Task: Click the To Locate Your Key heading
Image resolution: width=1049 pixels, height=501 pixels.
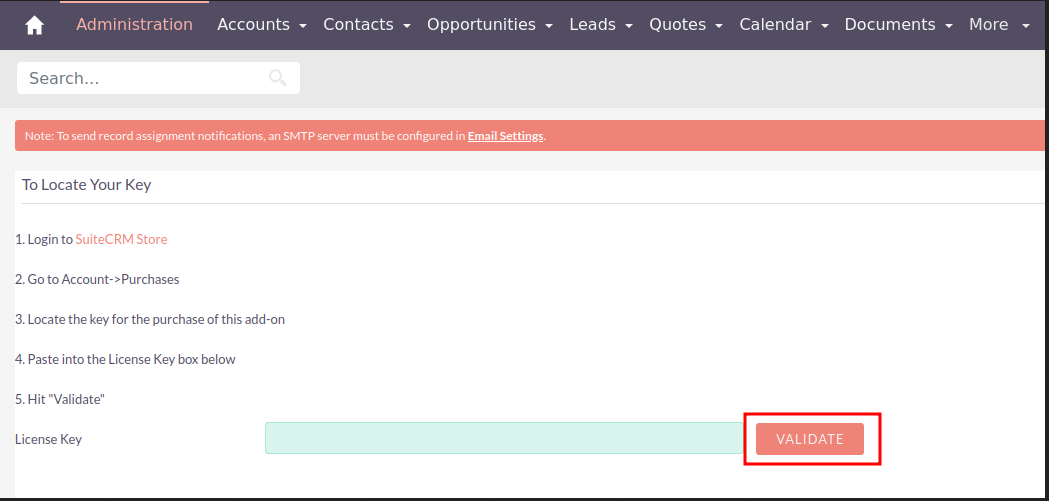Action: click(87, 185)
